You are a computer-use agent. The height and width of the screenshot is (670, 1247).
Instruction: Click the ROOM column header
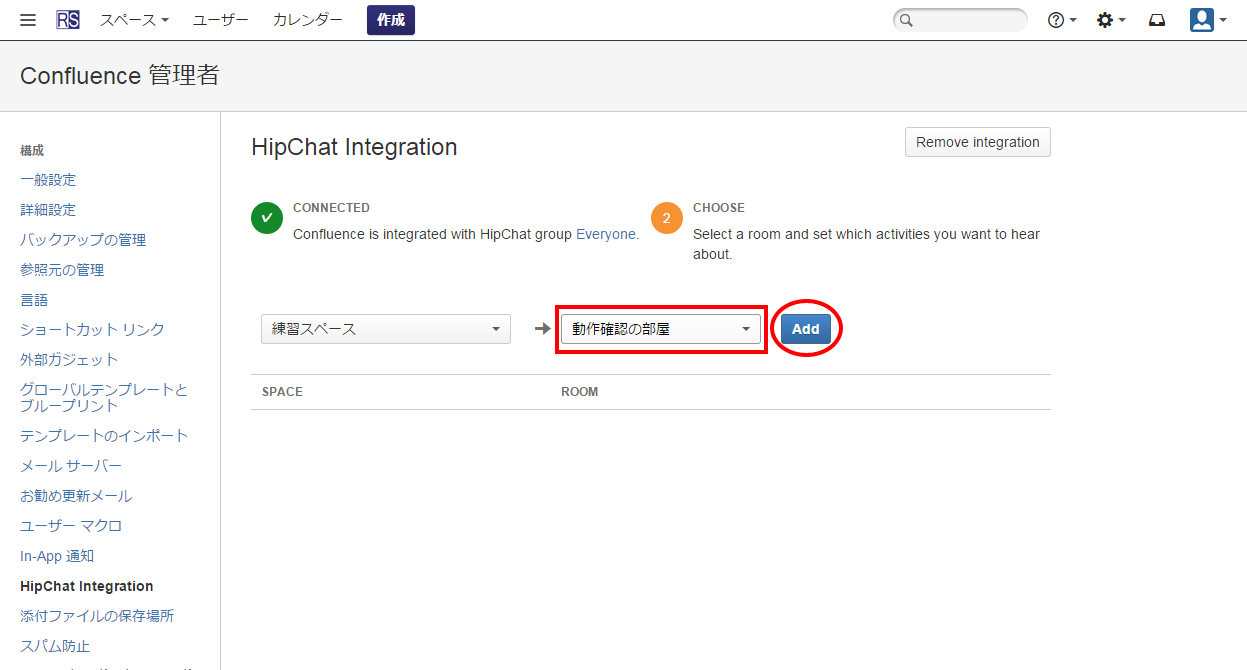coord(580,392)
